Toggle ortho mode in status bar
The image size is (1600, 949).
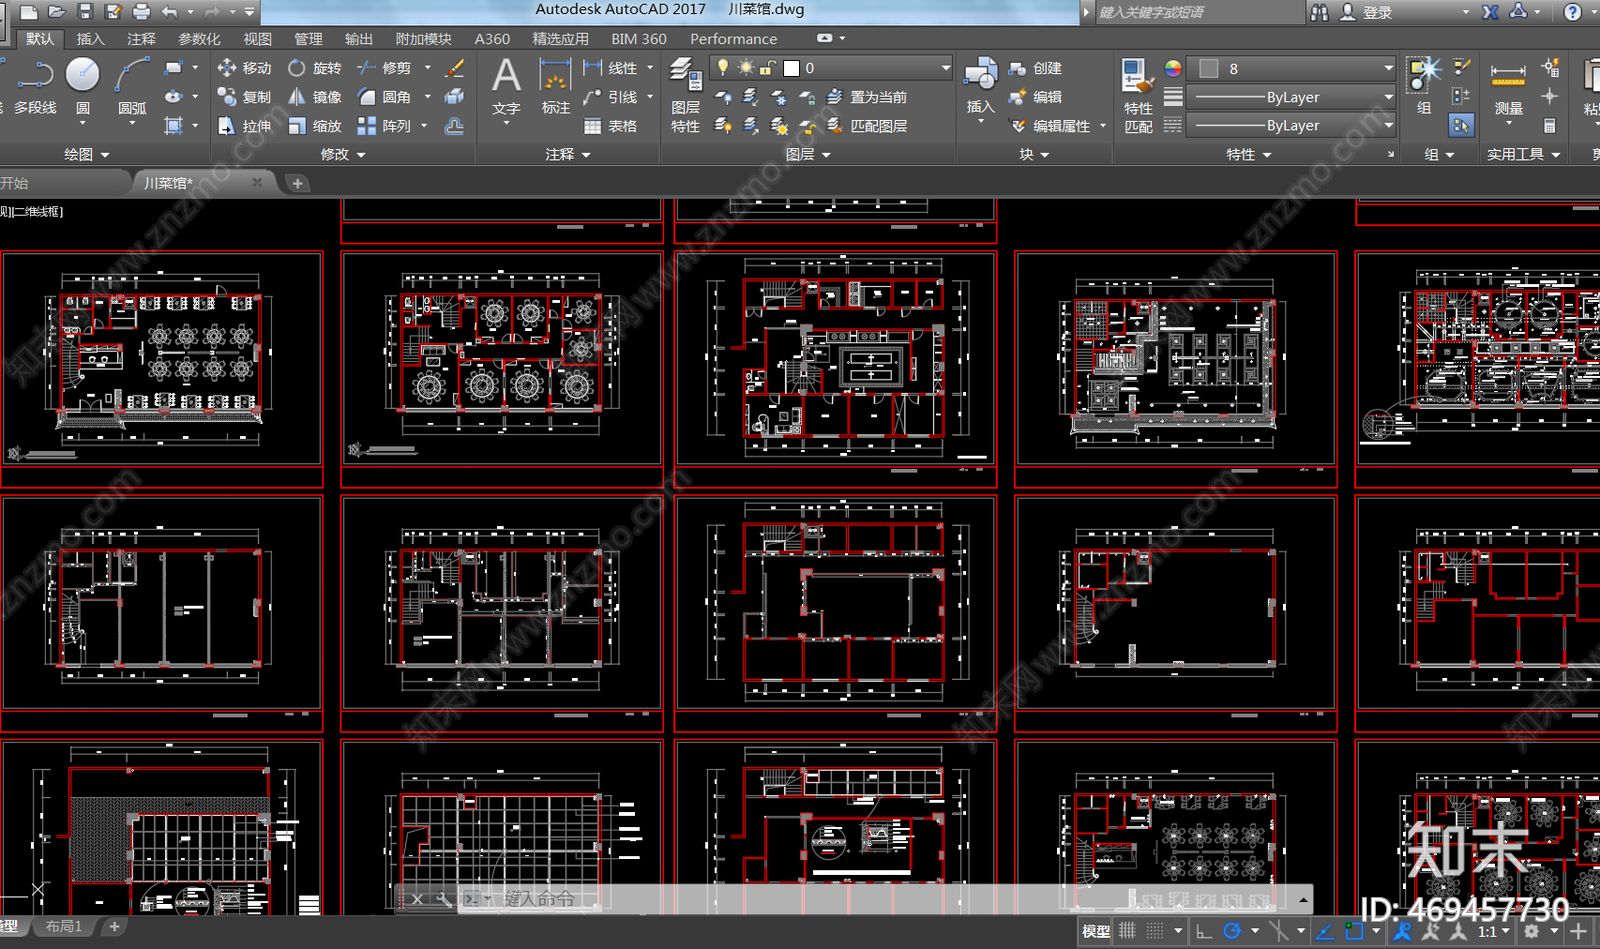pos(1204,931)
